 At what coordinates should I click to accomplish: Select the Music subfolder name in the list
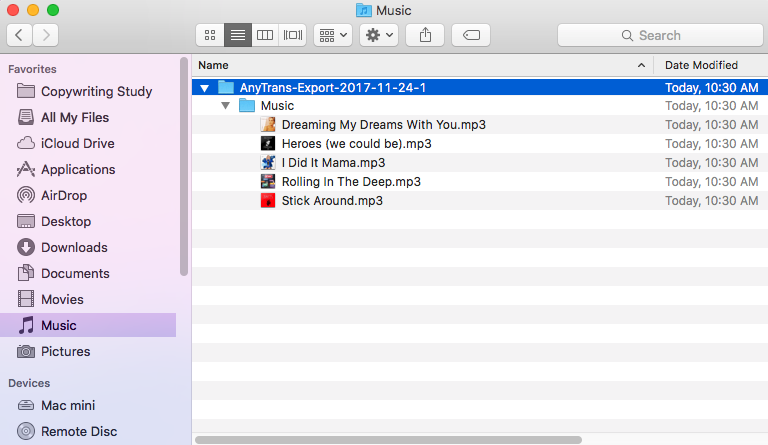277,106
